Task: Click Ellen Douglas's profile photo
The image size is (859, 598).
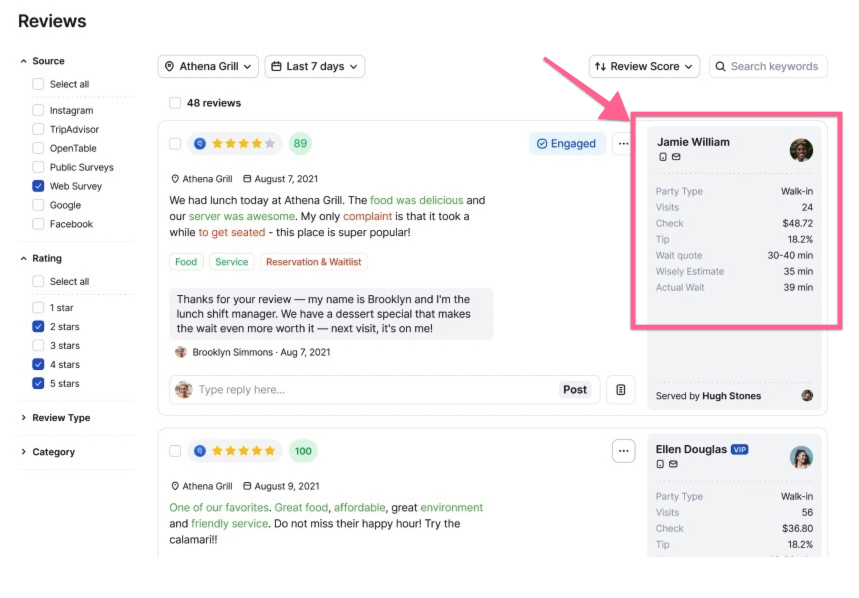Action: coord(801,457)
